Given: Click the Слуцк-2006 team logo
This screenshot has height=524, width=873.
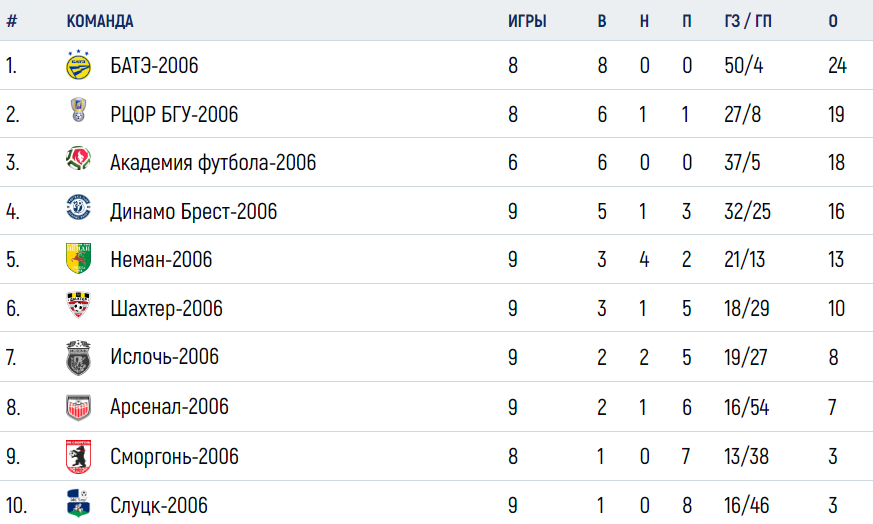Looking at the screenshot, I should click(x=79, y=503).
